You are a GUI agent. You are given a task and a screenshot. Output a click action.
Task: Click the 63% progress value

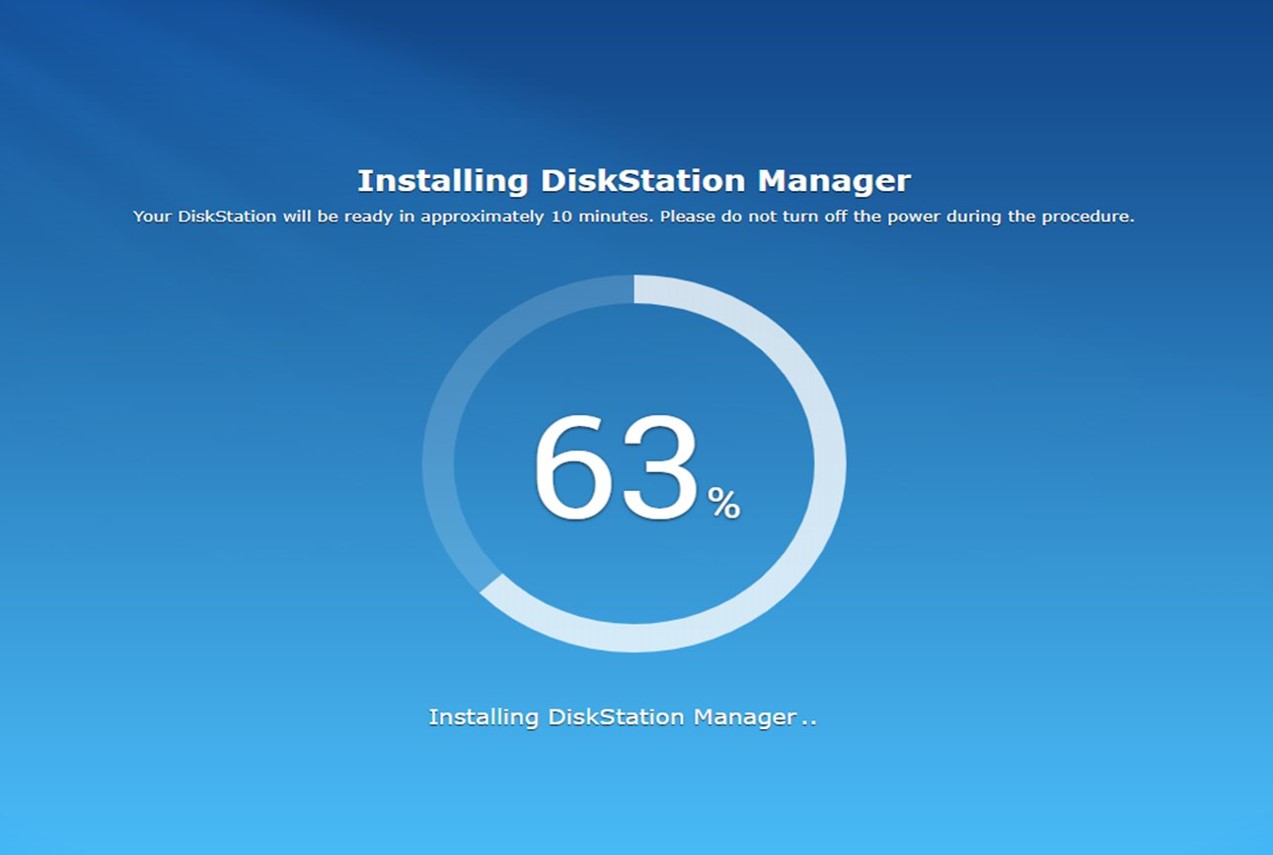(x=636, y=468)
